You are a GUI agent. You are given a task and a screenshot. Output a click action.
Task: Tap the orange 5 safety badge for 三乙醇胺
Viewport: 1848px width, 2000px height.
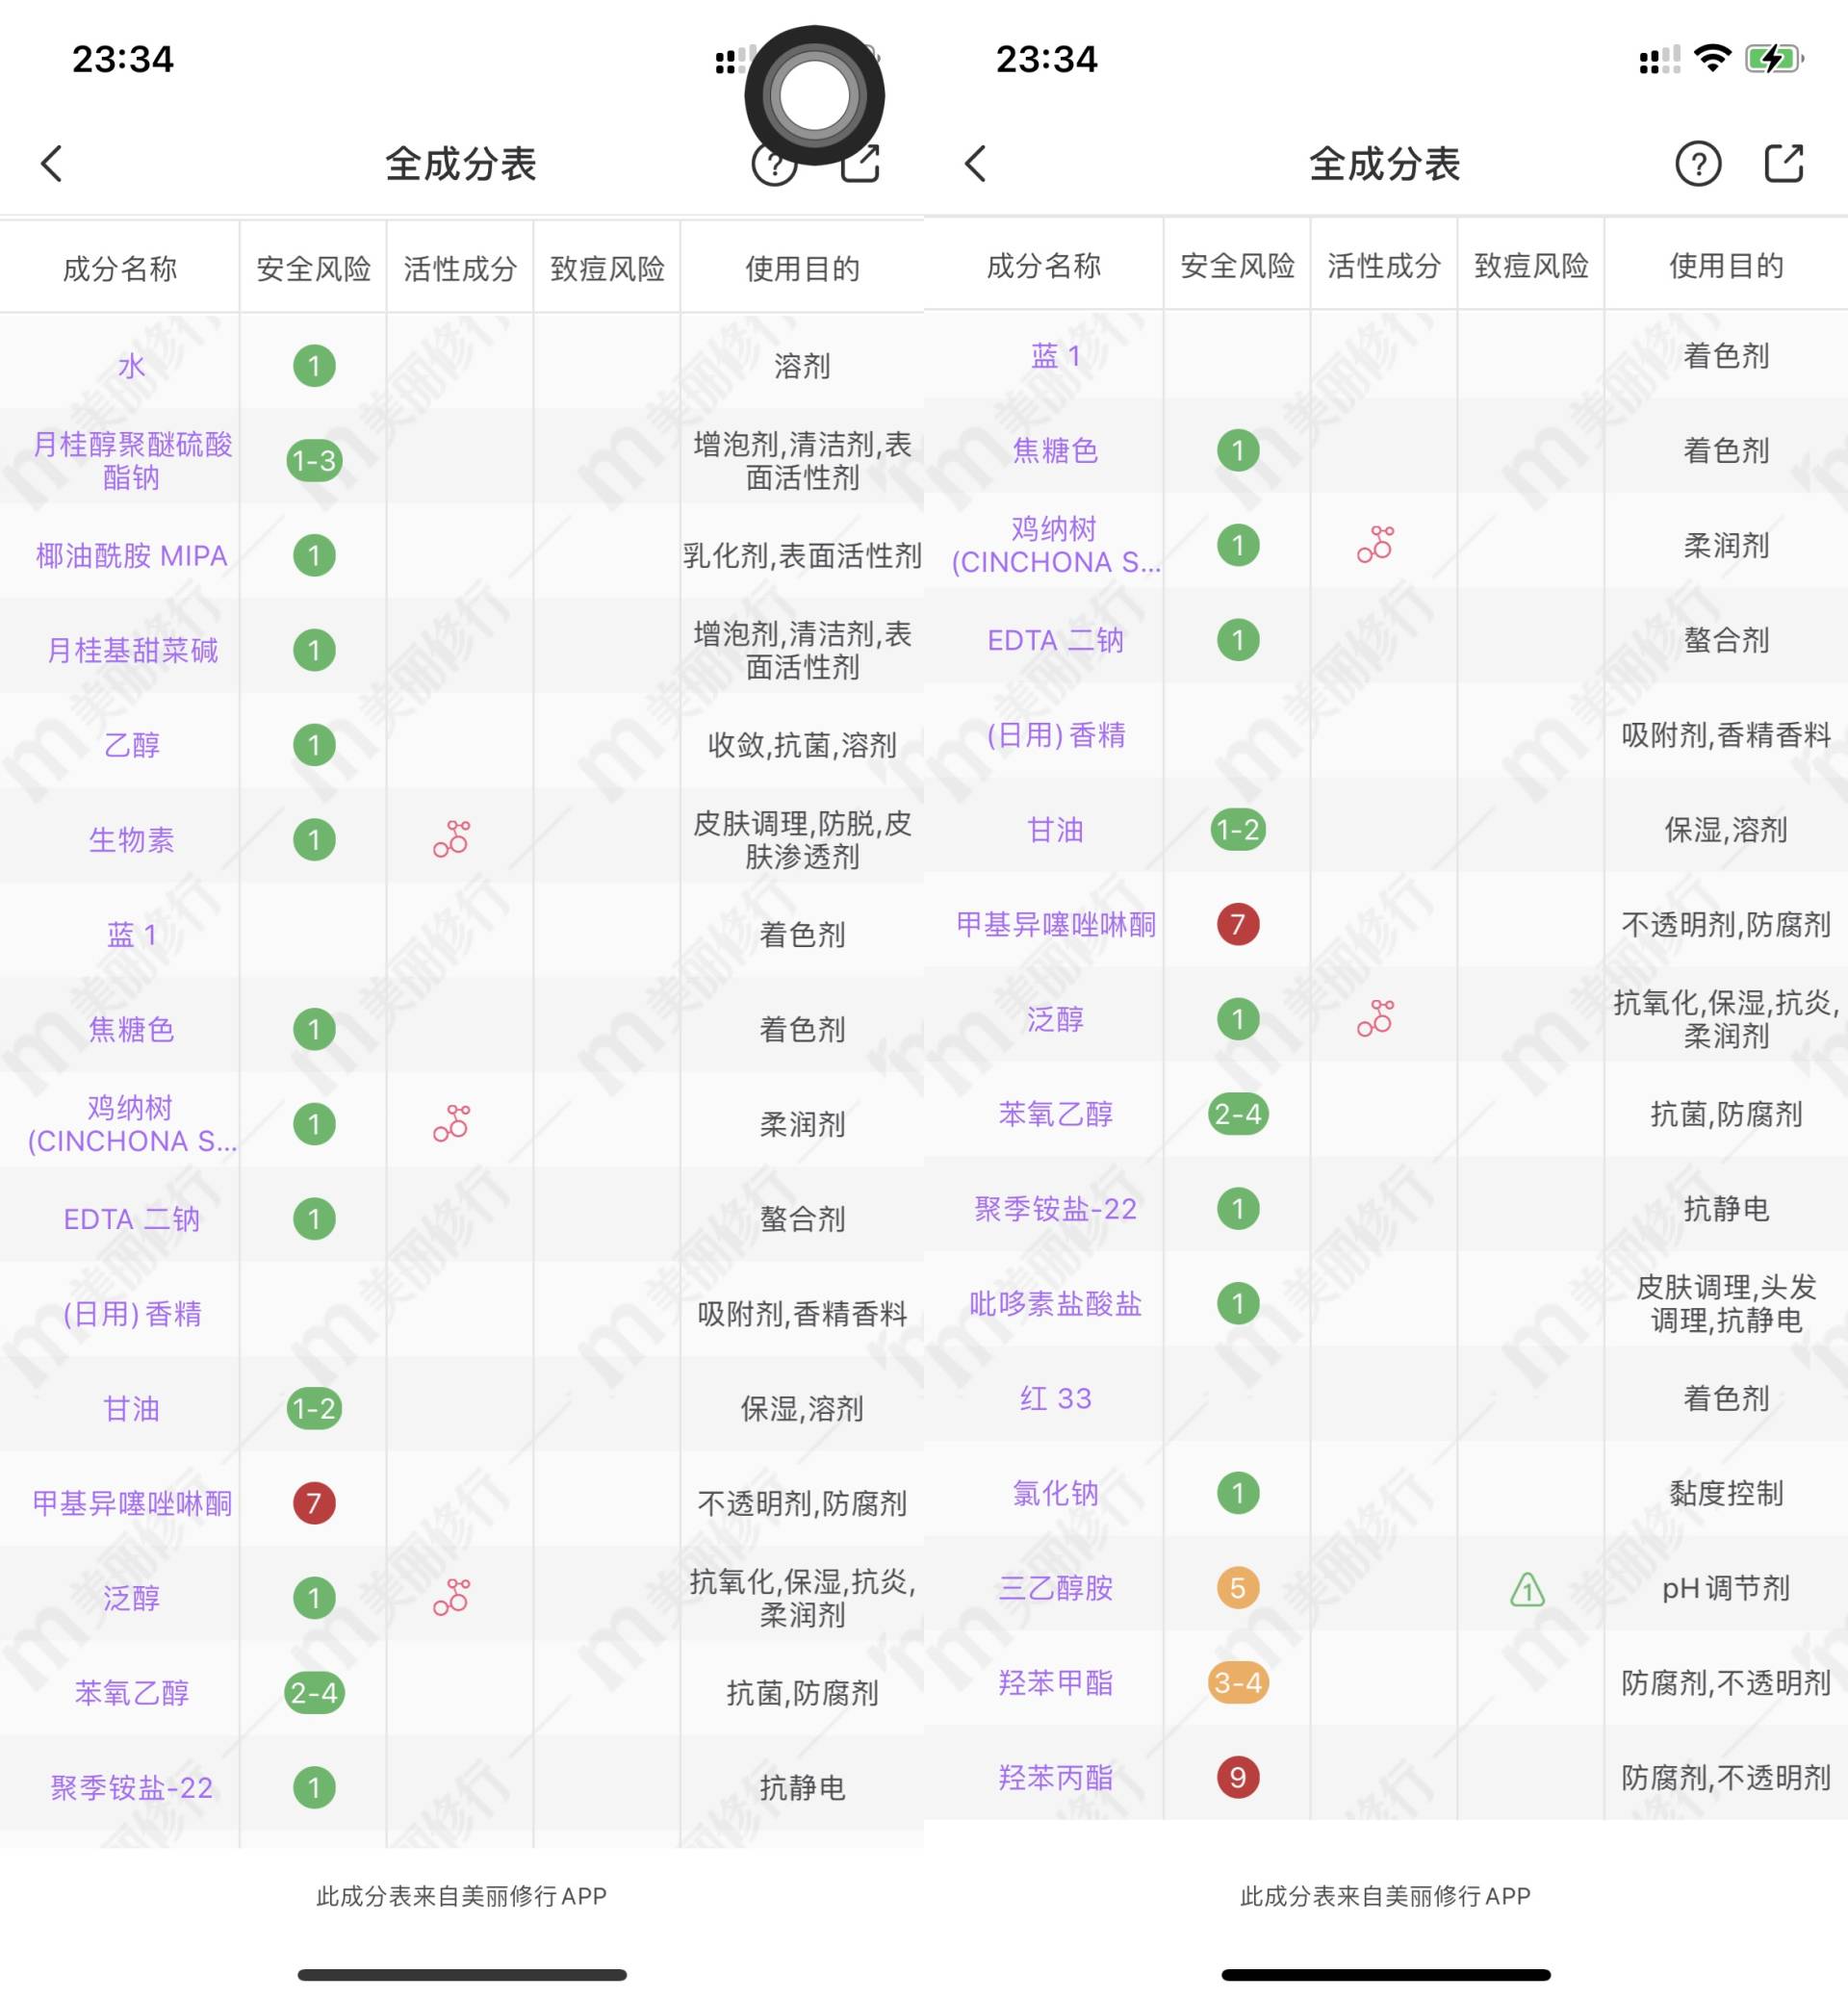point(1238,1588)
